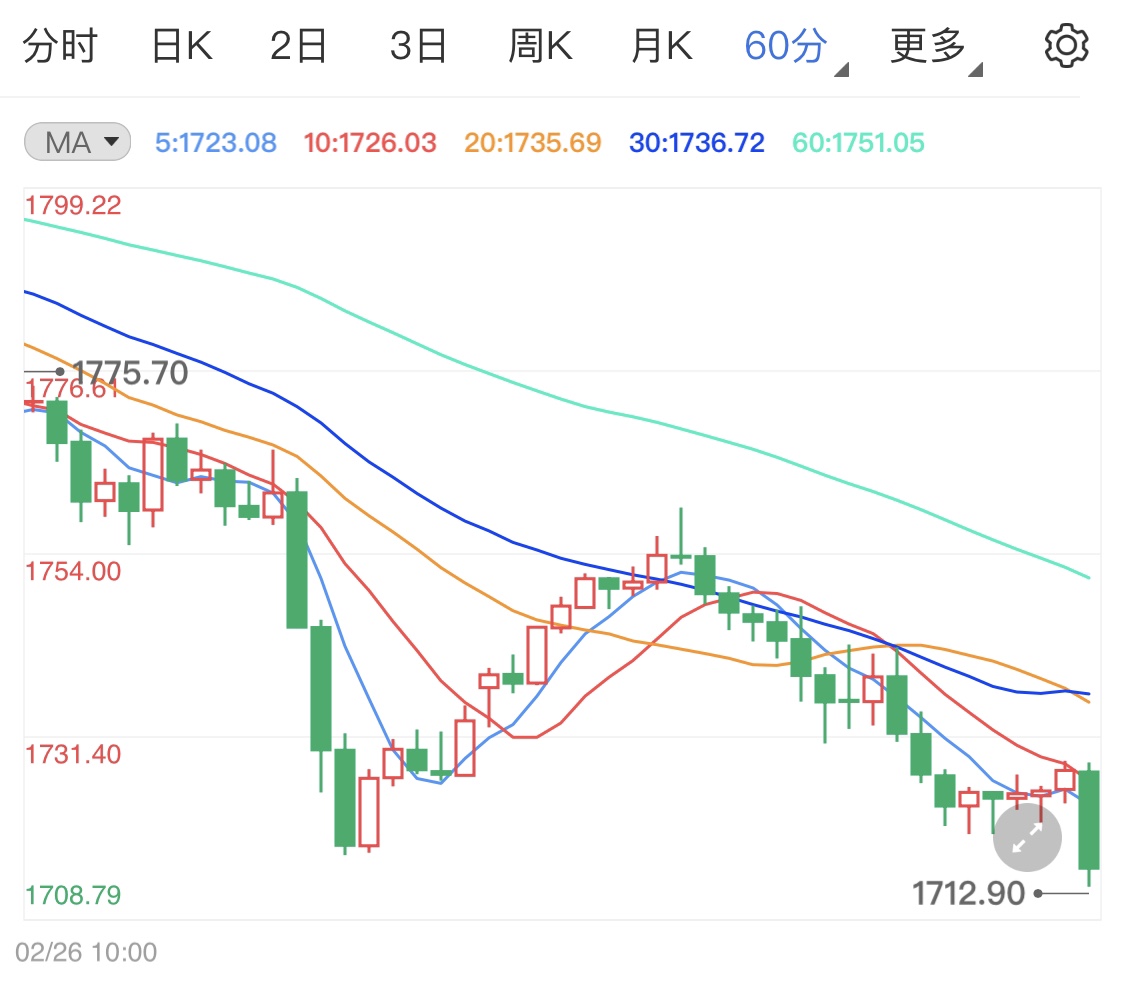This screenshot has height=982, width=1125.
Task: Switch to the 日K tab
Action: 182,46
